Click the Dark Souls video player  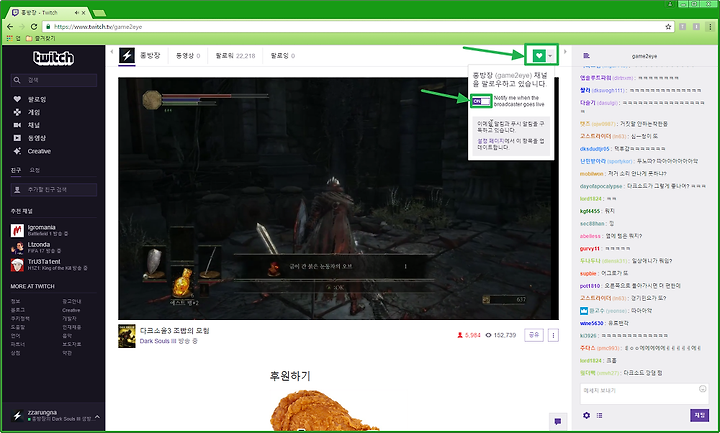[x=338, y=198]
